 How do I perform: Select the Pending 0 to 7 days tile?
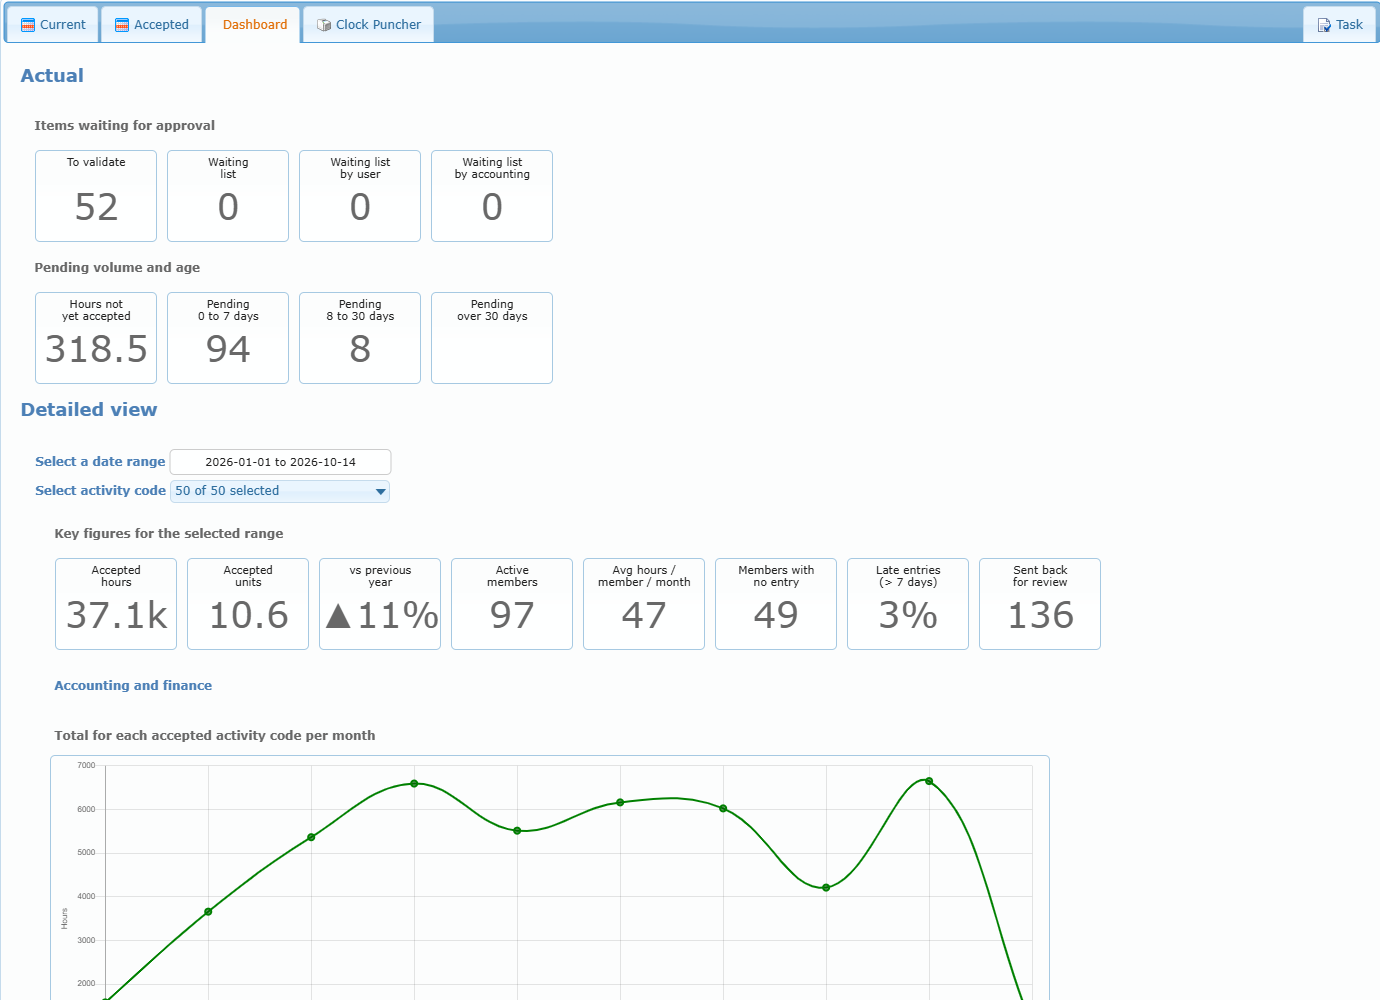tap(228, 338)
